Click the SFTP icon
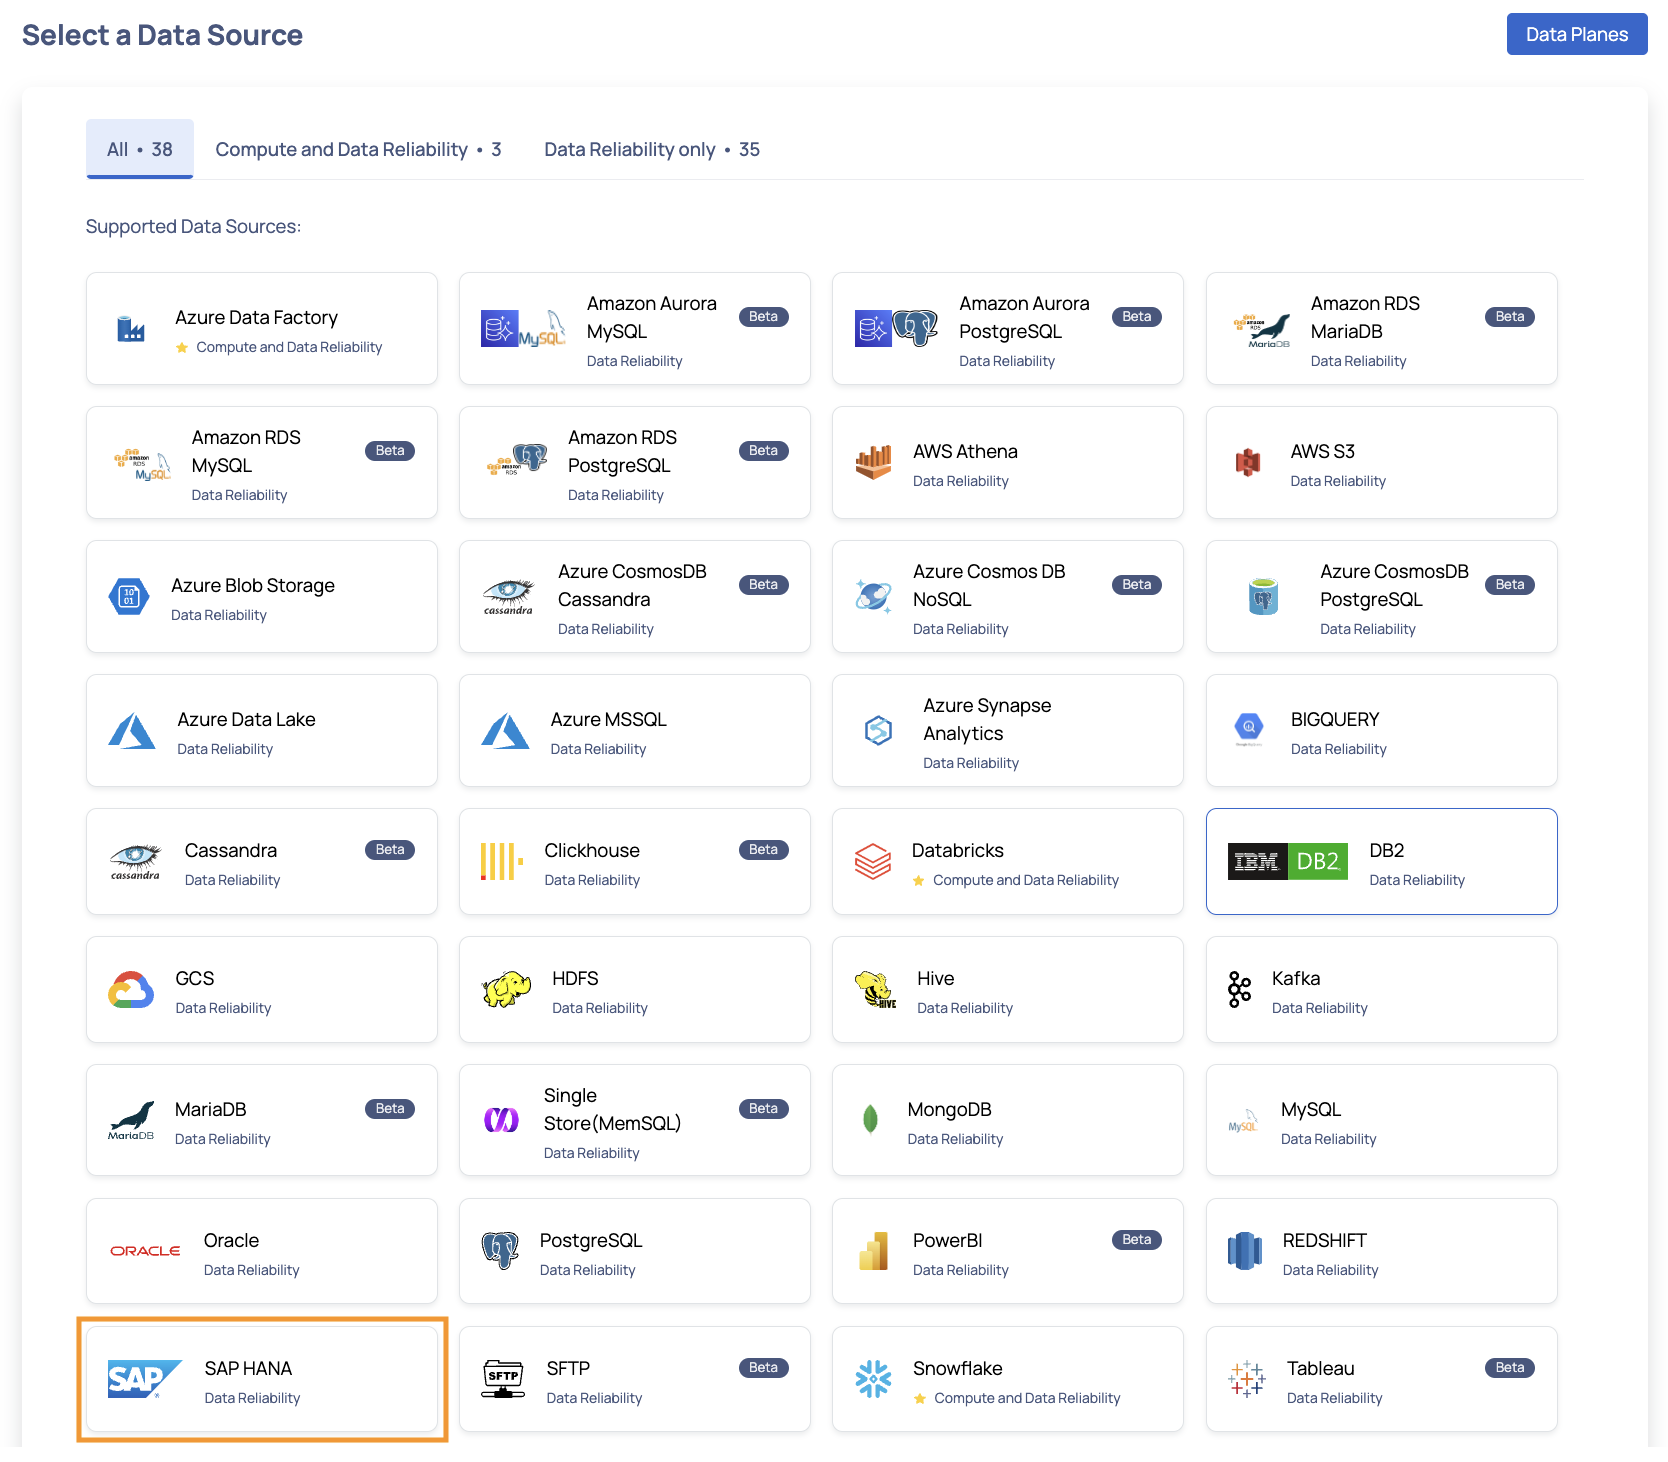1668x1462 pixels. [503, 1379]
